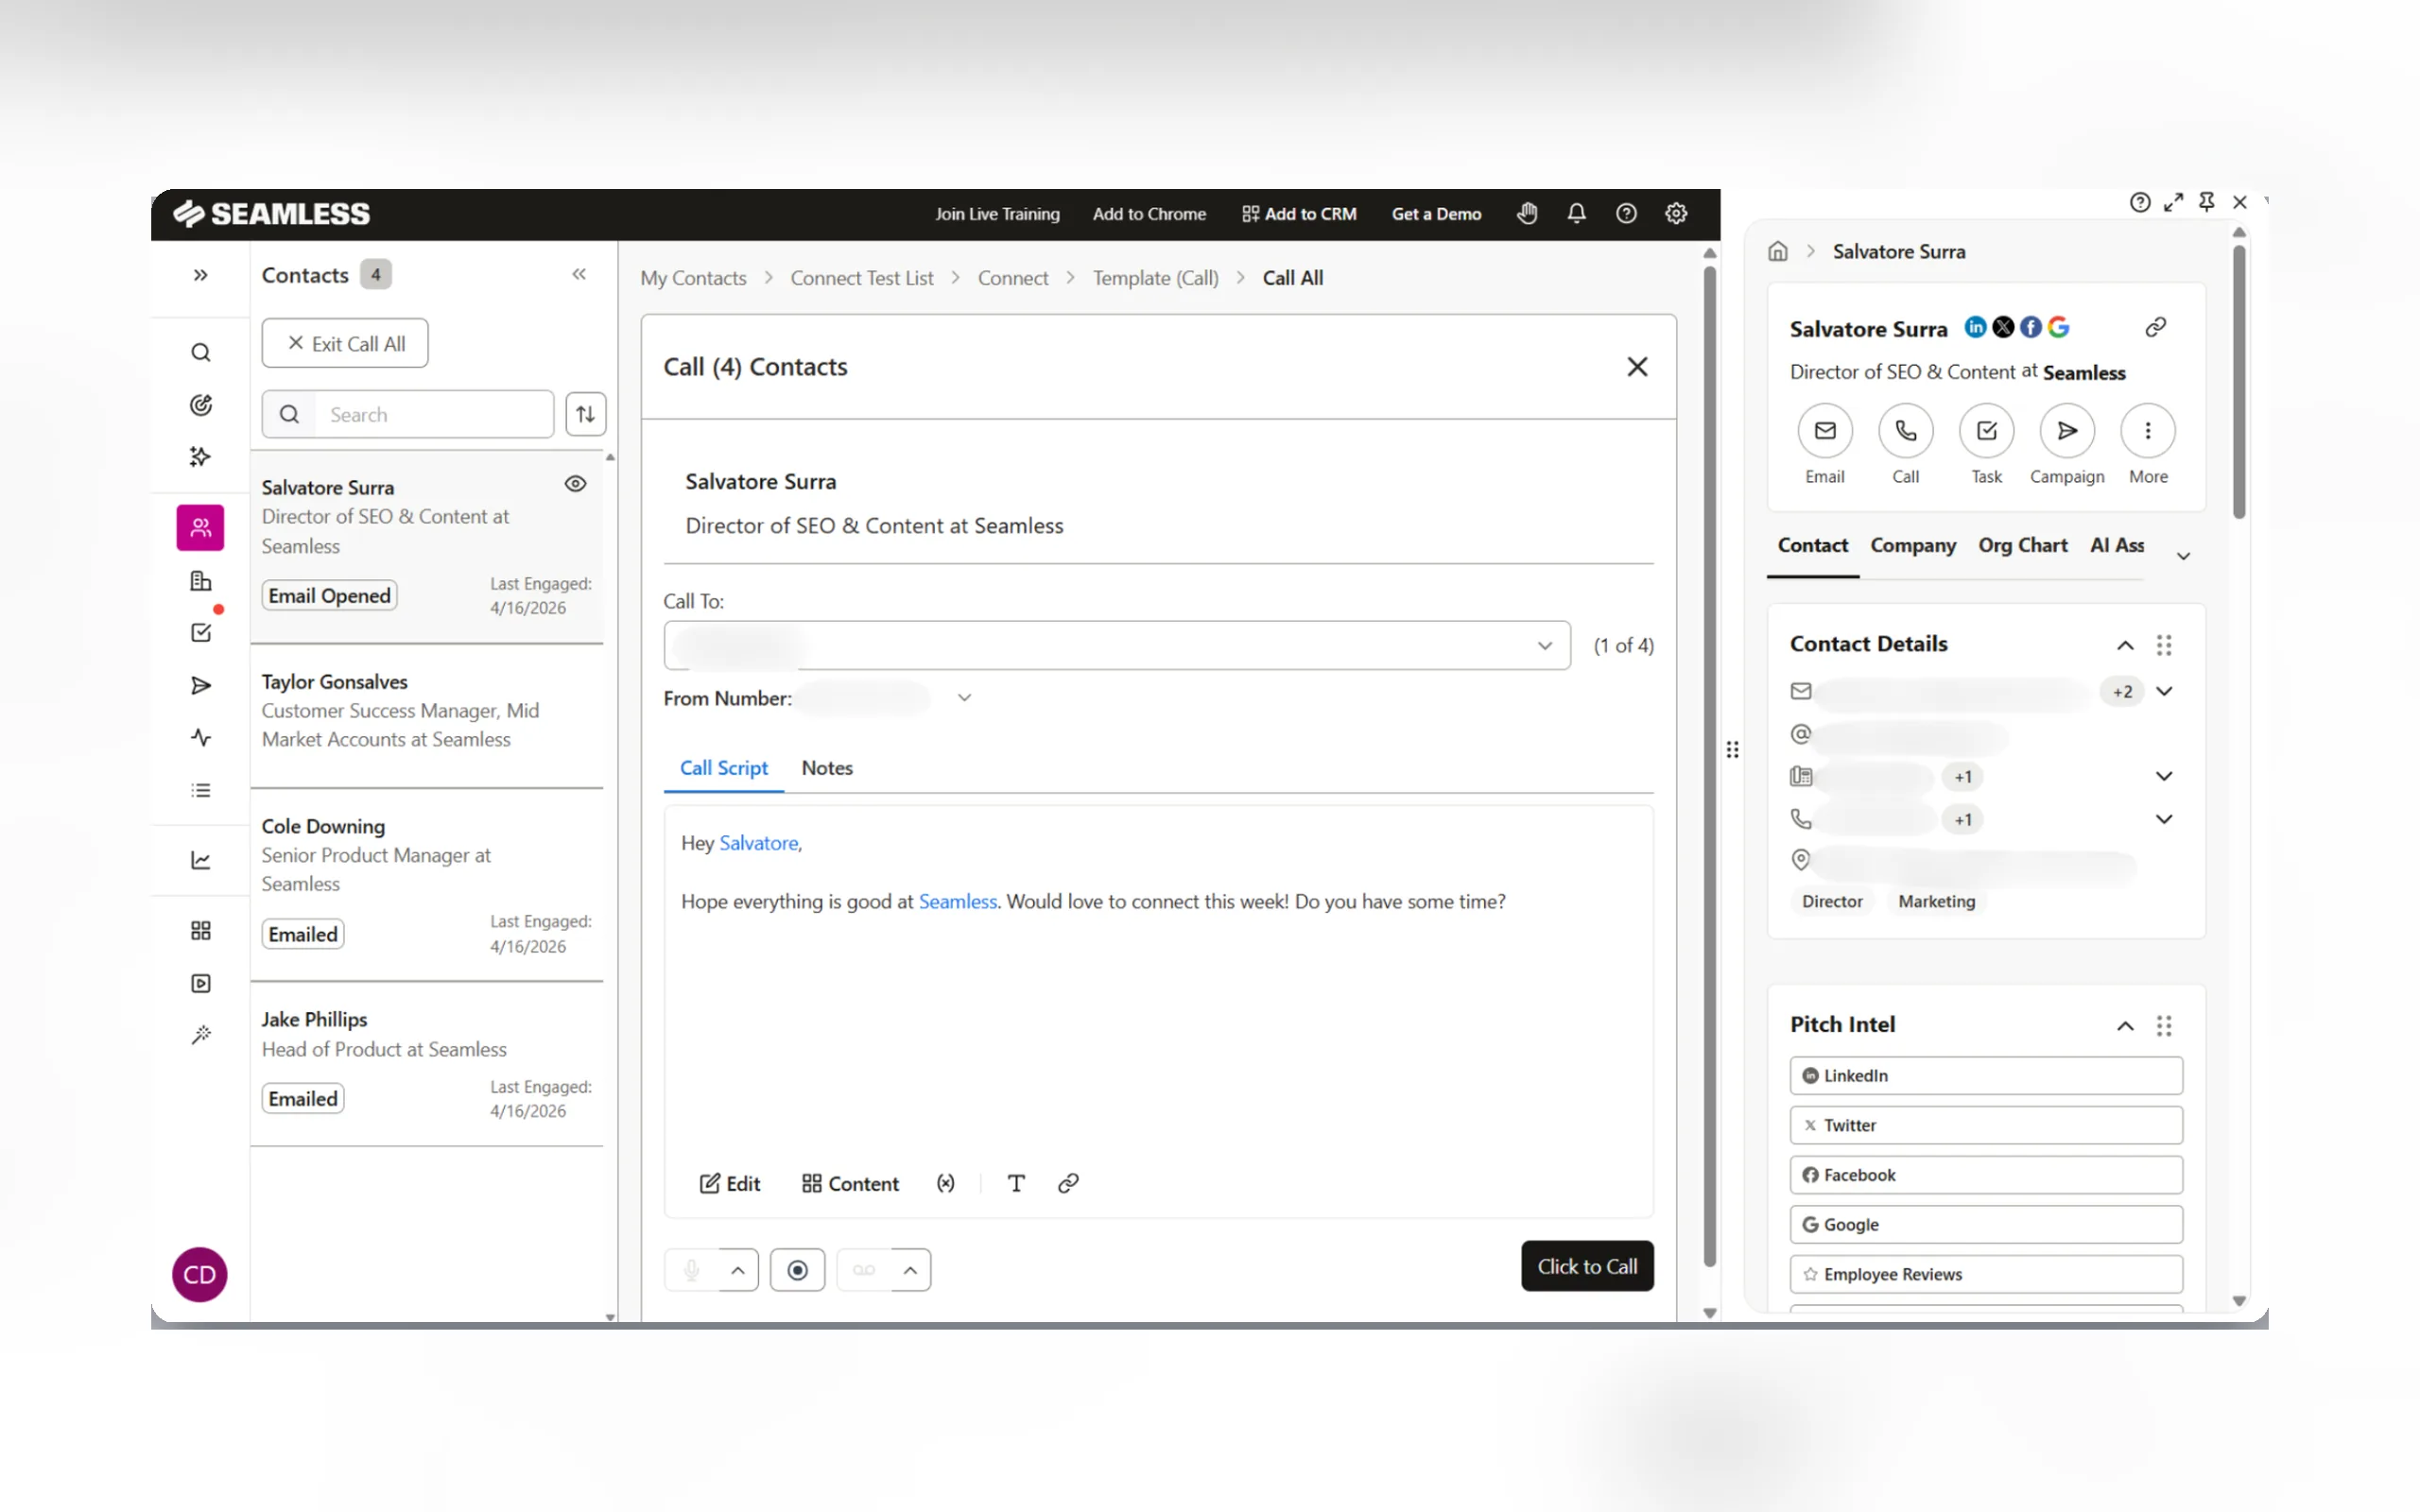Select the Contact tab in side panel
This screenshot has width=2420, height=1512.
click(1812, 546)
